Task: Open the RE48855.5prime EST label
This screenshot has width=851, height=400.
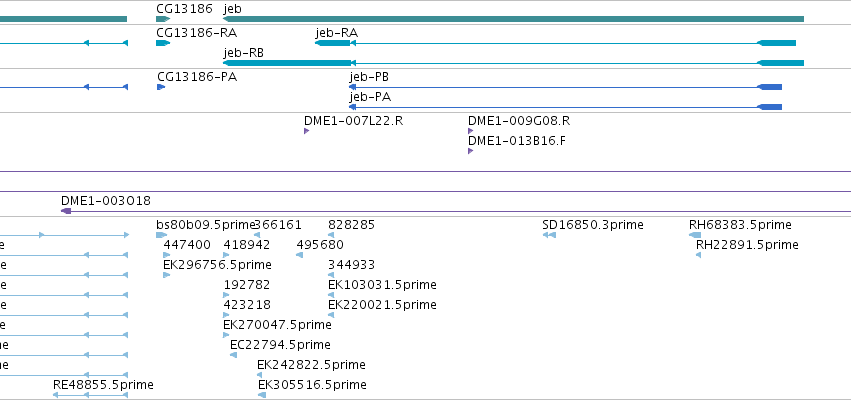Action: click(x=103, y=385)
